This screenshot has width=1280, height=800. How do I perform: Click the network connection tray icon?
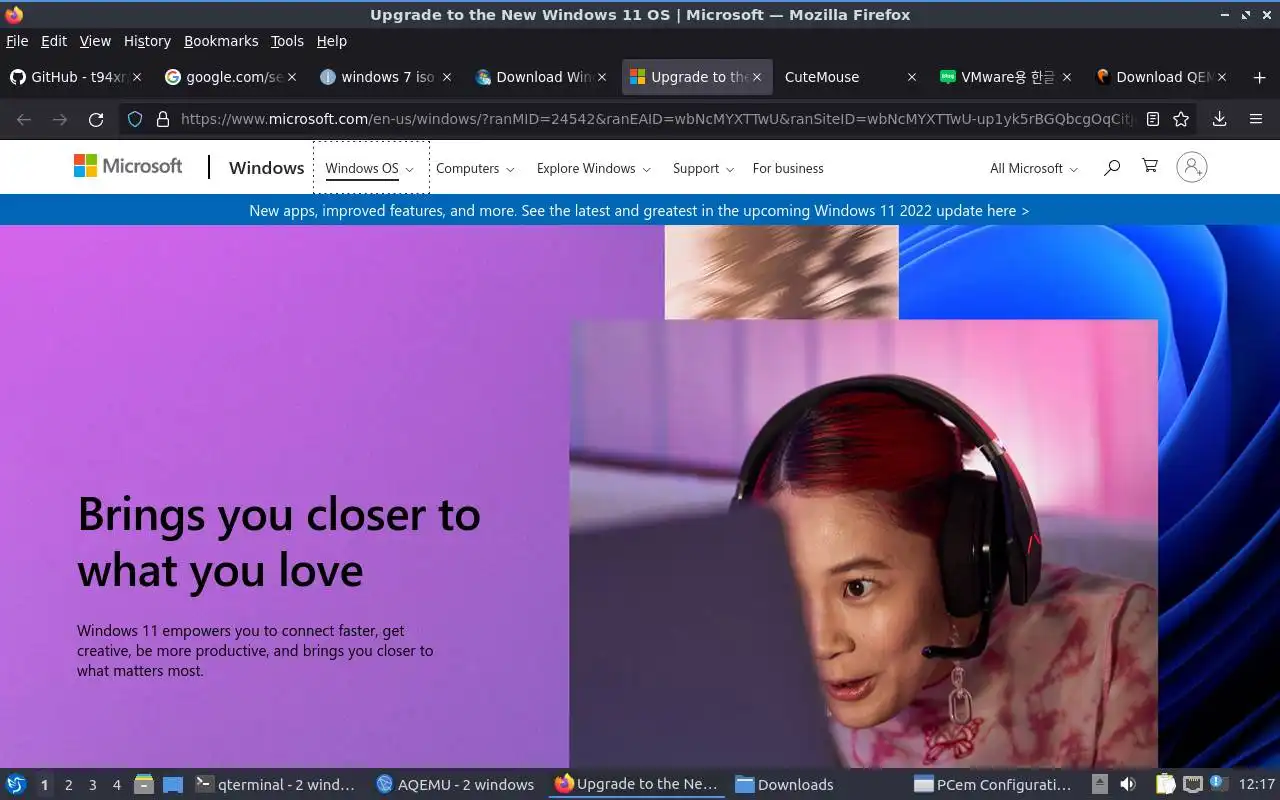point(1192,784)
